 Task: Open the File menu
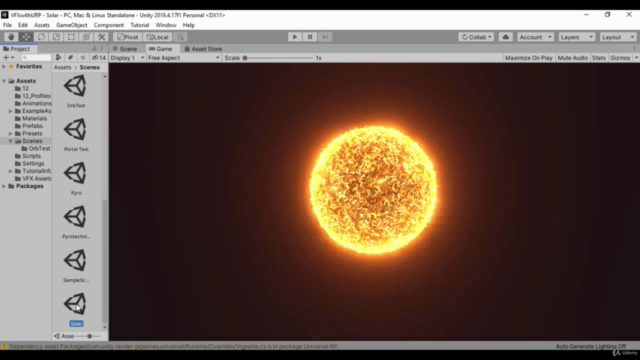(x=7, y=25)
